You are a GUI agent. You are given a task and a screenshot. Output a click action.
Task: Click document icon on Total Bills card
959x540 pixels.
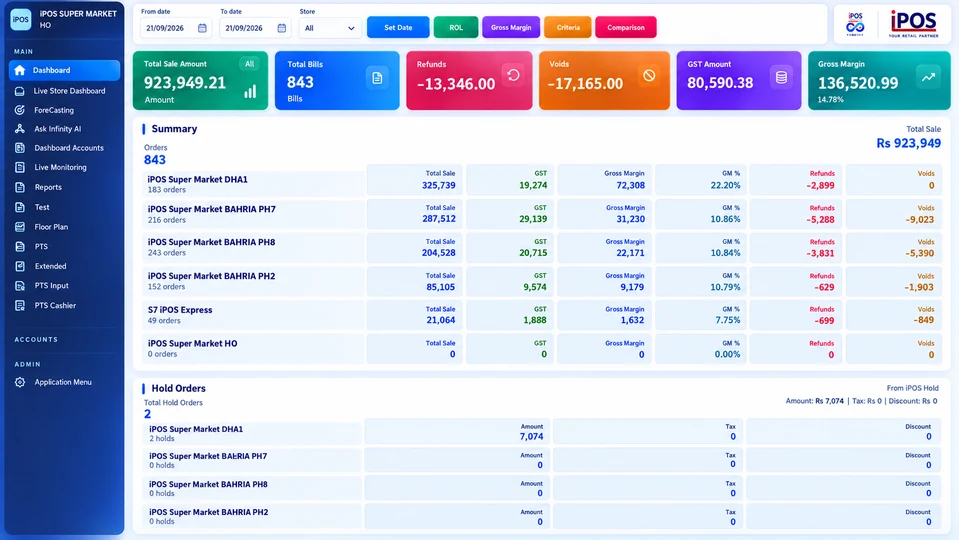click(x=377, y=78)
